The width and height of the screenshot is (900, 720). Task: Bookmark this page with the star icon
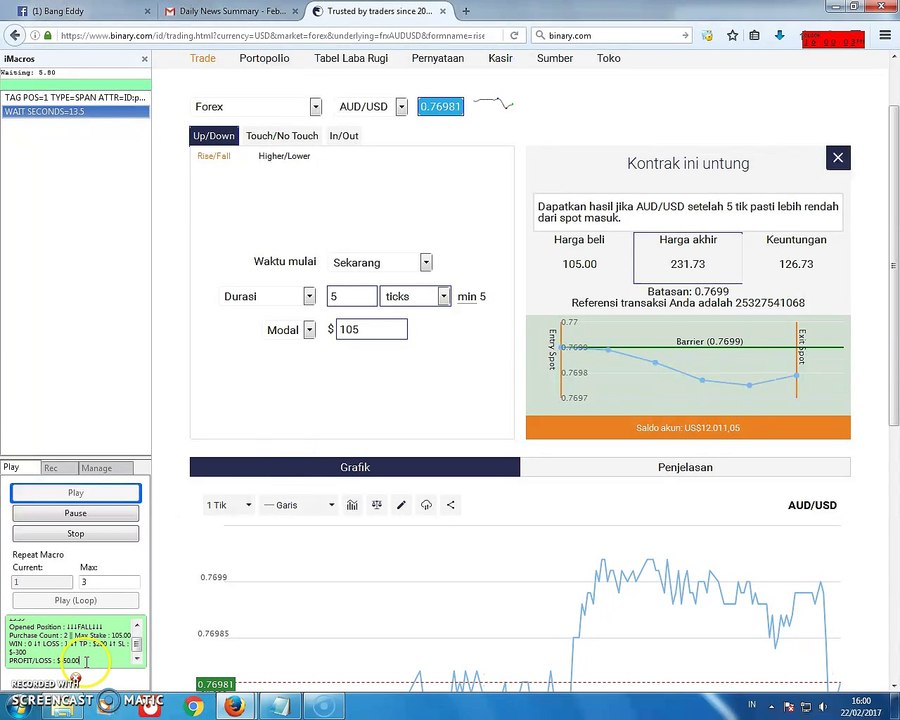732,36
